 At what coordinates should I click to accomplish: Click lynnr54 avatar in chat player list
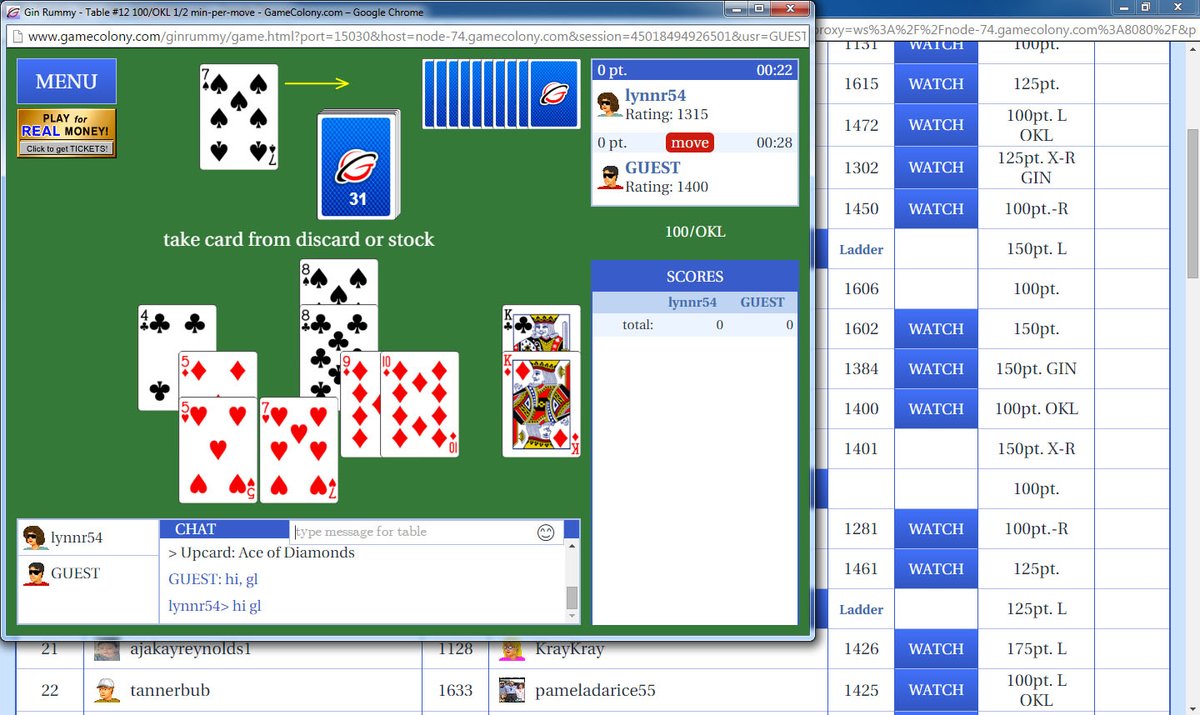[36, 537]
